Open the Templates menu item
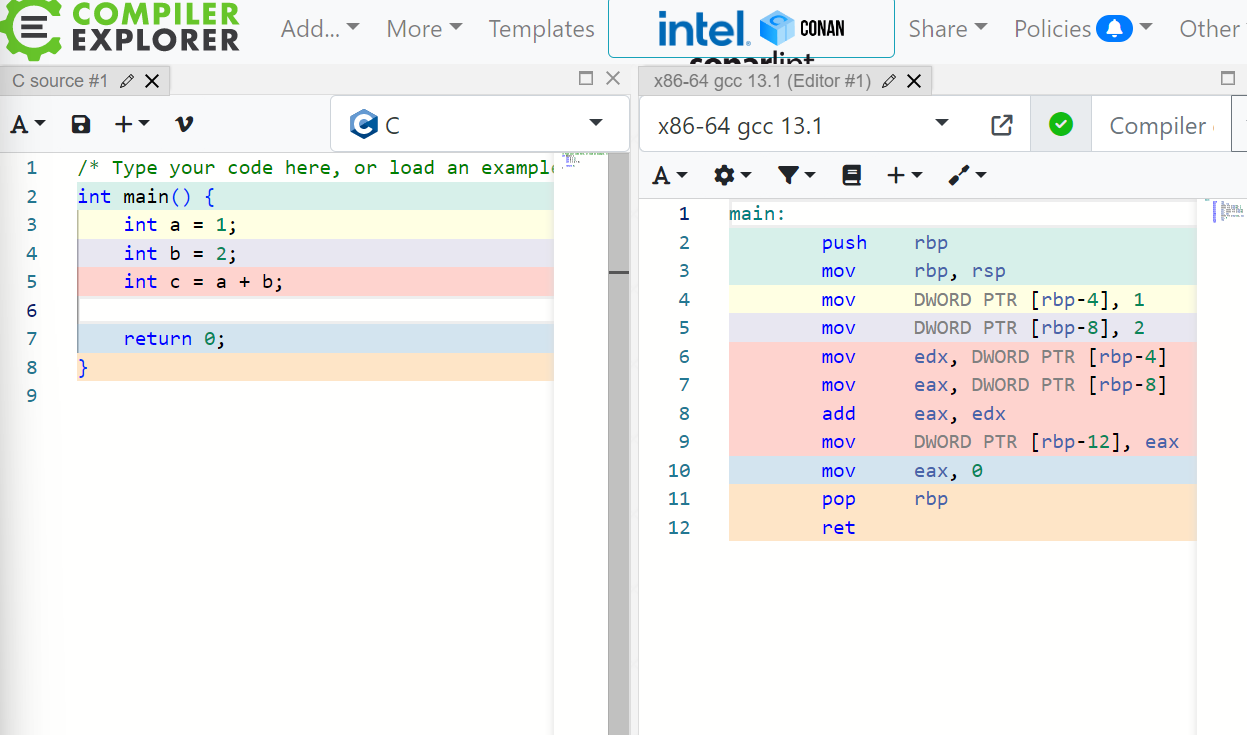Screen dimensions: 1247x735 click(x=541, y=29)
